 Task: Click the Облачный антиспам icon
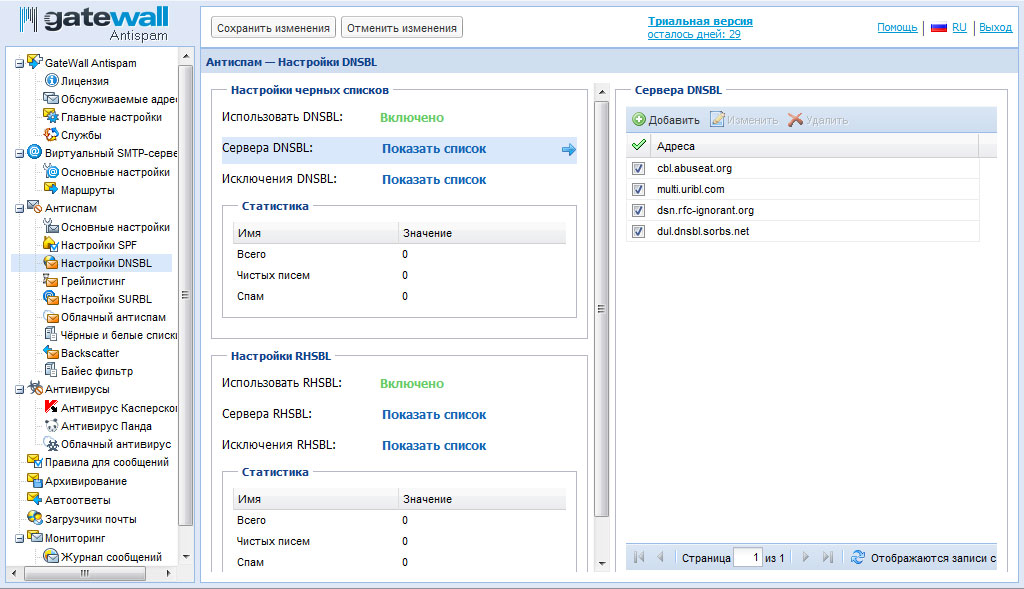(51, 317)
